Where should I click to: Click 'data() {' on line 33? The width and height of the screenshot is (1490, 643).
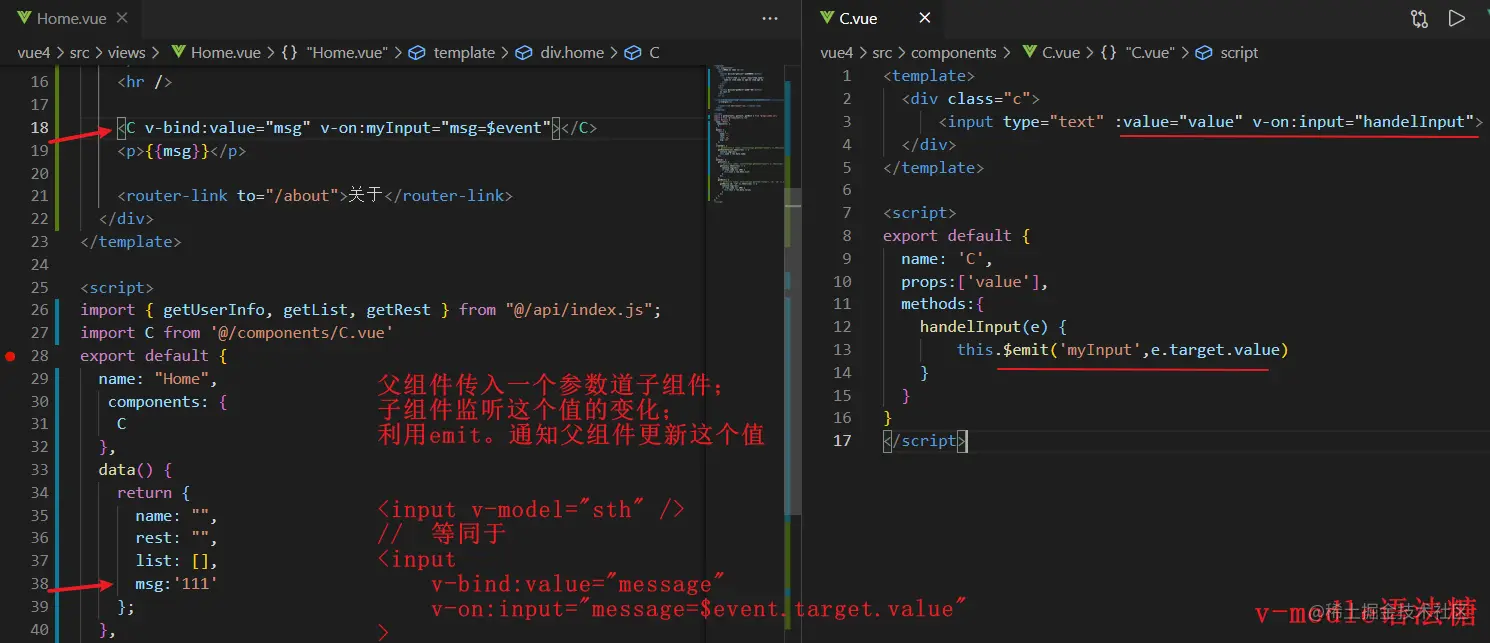point(135,470)
